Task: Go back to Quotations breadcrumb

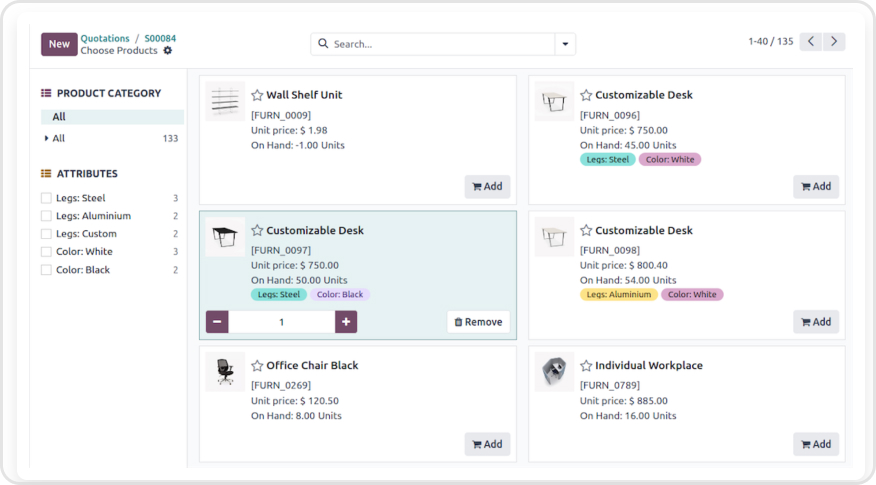Action: (x=105, y=38)
